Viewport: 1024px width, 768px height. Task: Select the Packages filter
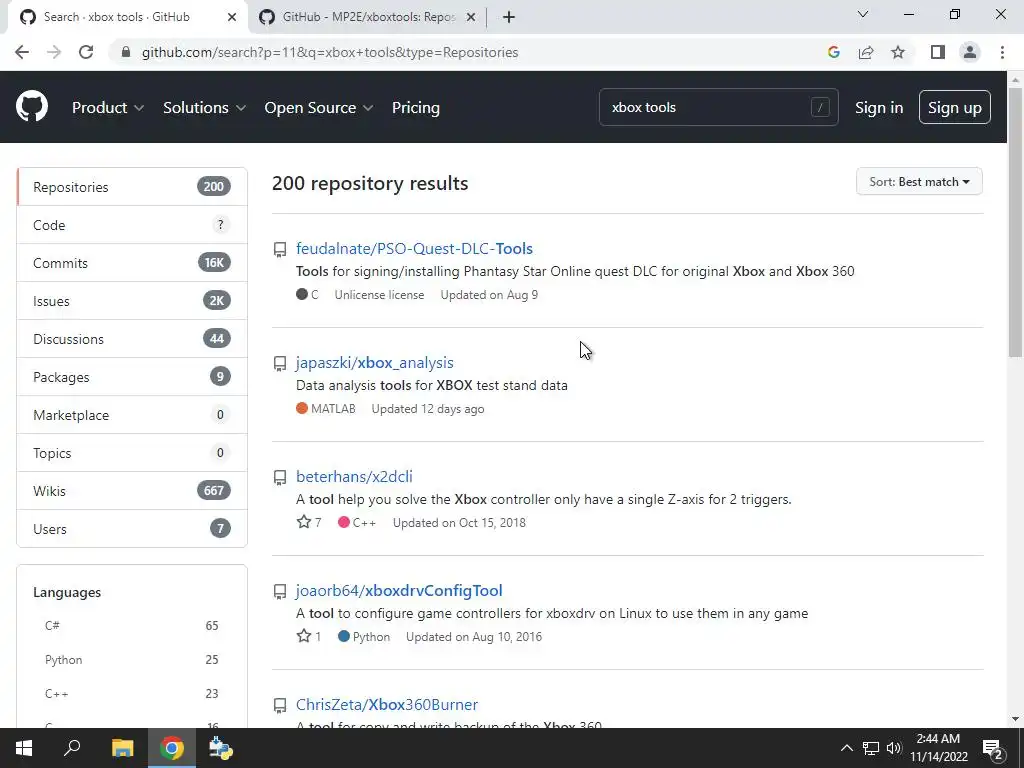(132, 376)
